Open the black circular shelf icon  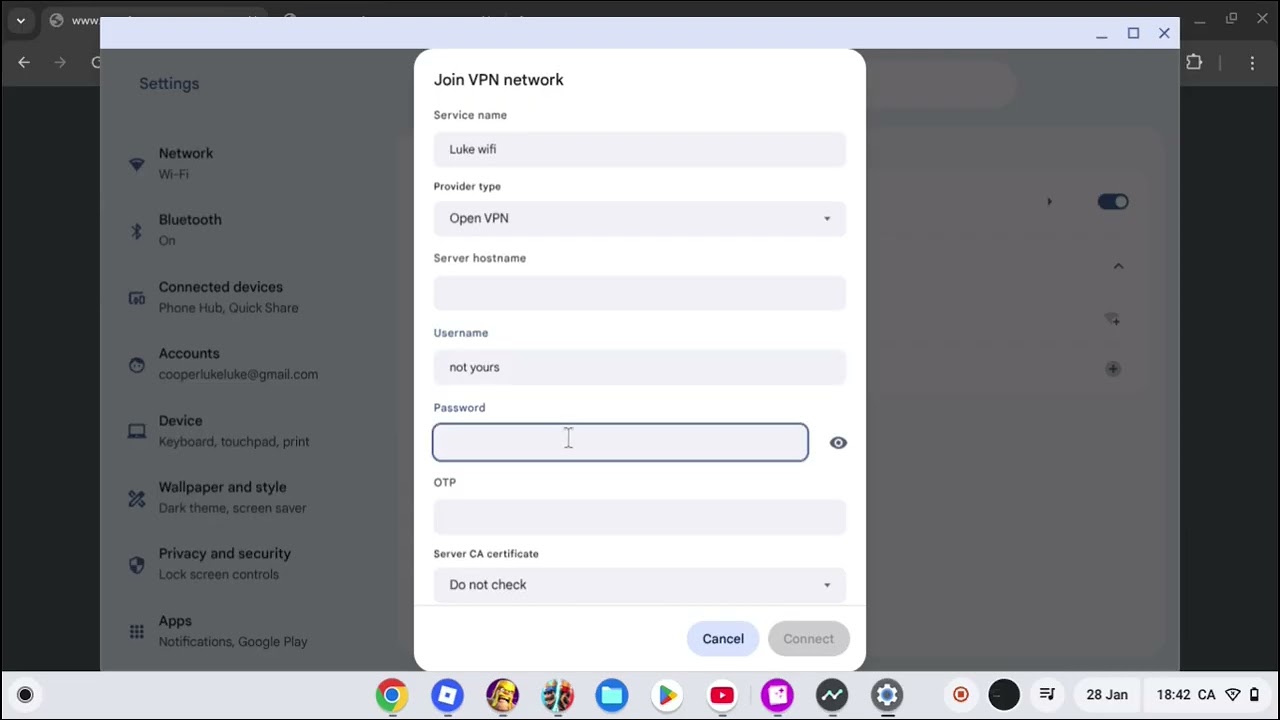(x=1004, y=694)
